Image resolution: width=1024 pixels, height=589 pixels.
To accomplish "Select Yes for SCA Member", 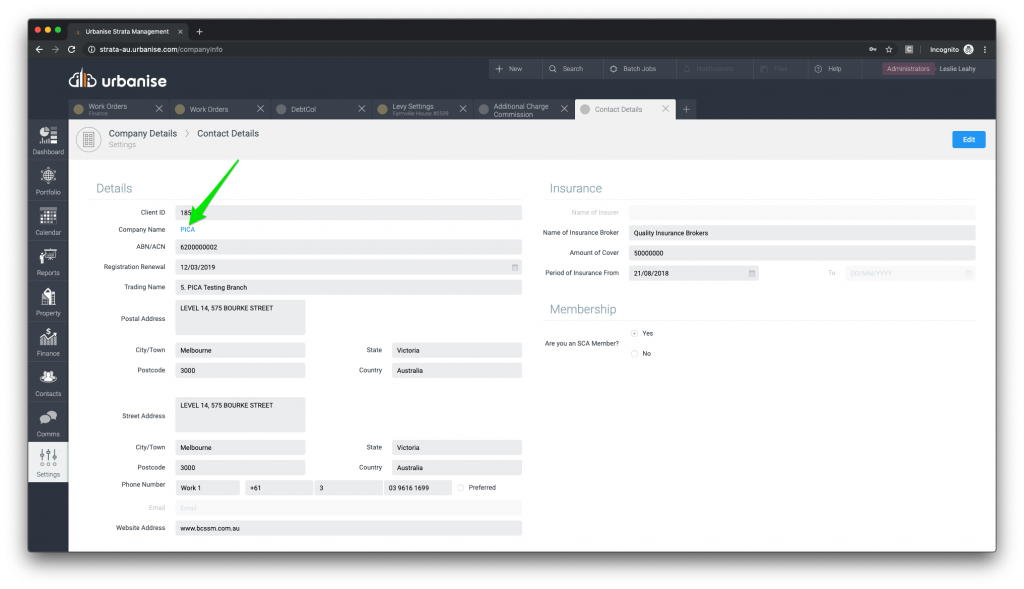I will (x=635, y=333).
